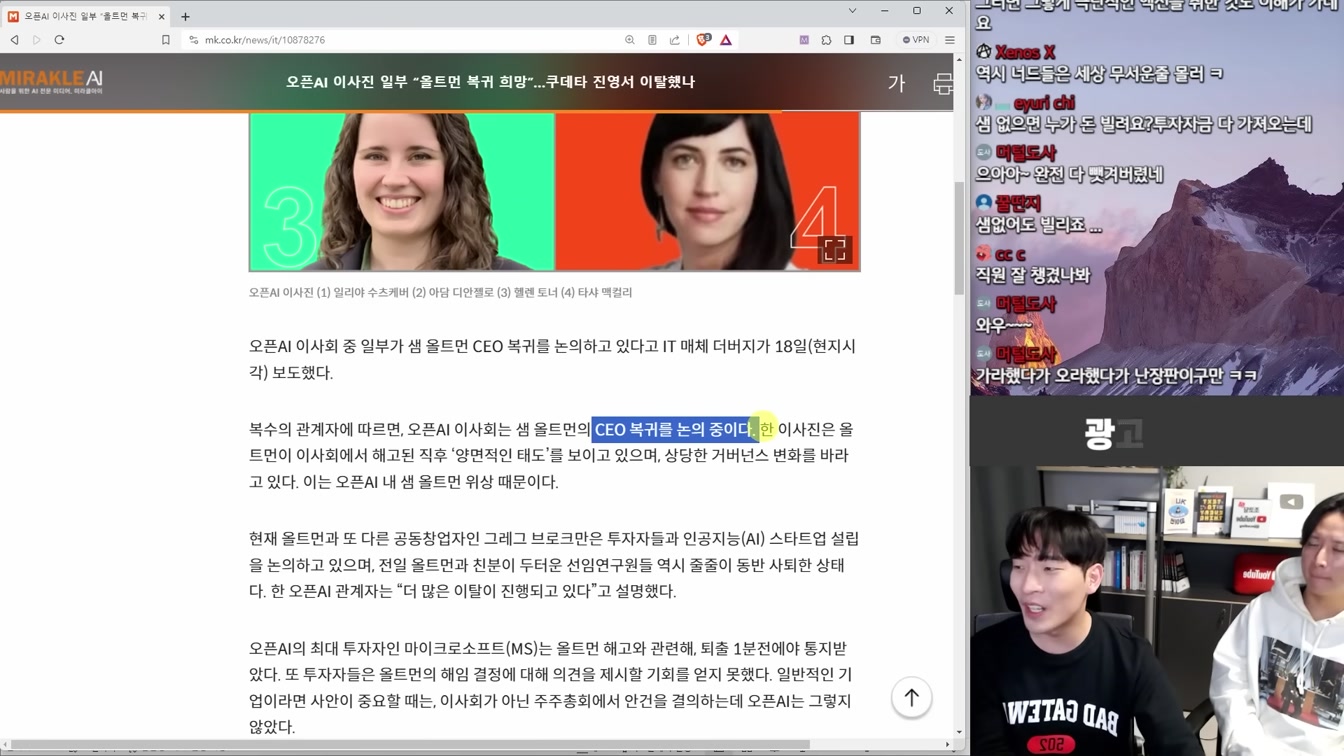
Task: Click the sticky headline 오픈AI 이사진 일부 올트먼 복귀 희망
Action: pos(490,82)
